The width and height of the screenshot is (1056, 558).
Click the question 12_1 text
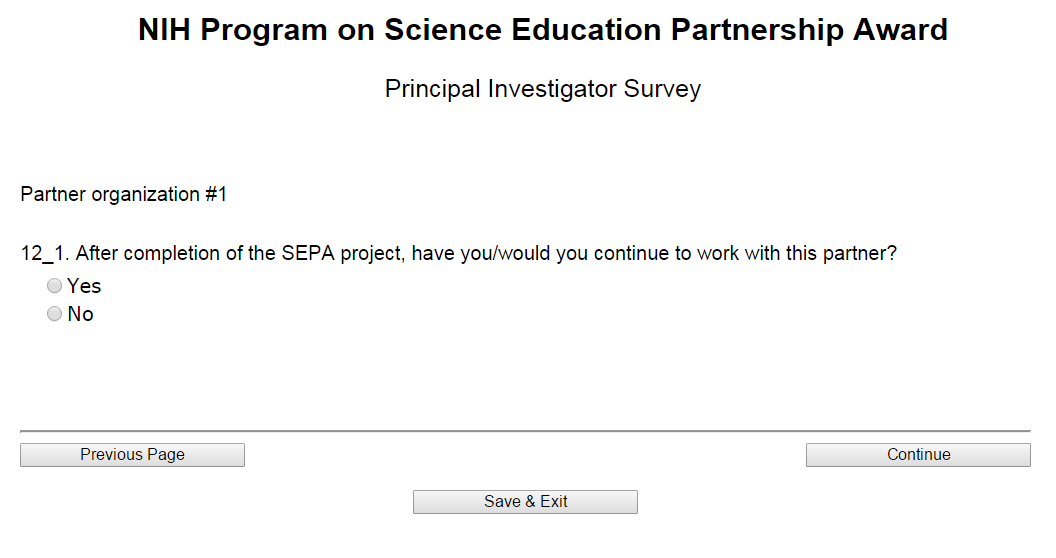pyautogui.click(x=458, y=253)
